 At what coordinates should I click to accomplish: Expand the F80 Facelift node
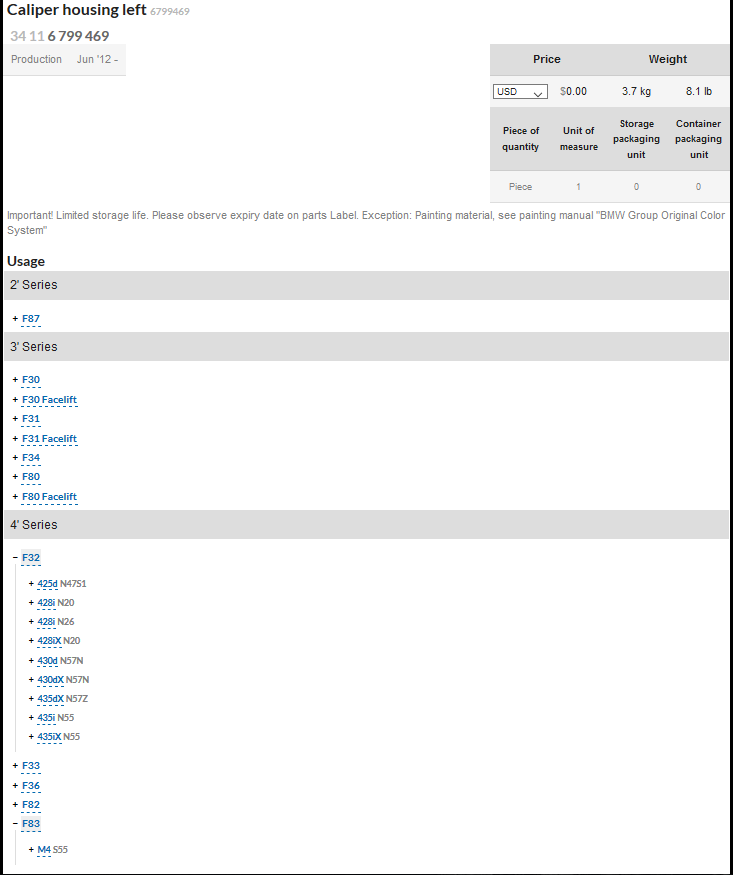pos(15,497)
